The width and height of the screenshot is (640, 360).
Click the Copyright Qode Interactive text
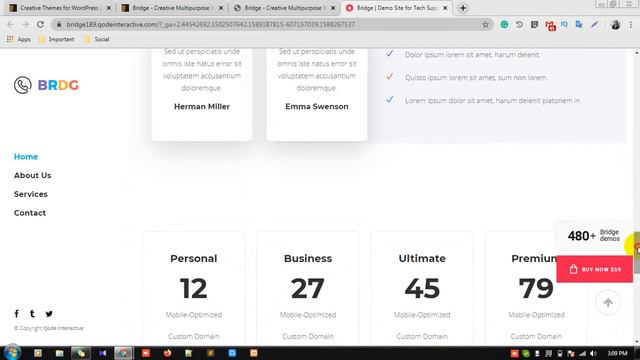click(x=49, y=328)
